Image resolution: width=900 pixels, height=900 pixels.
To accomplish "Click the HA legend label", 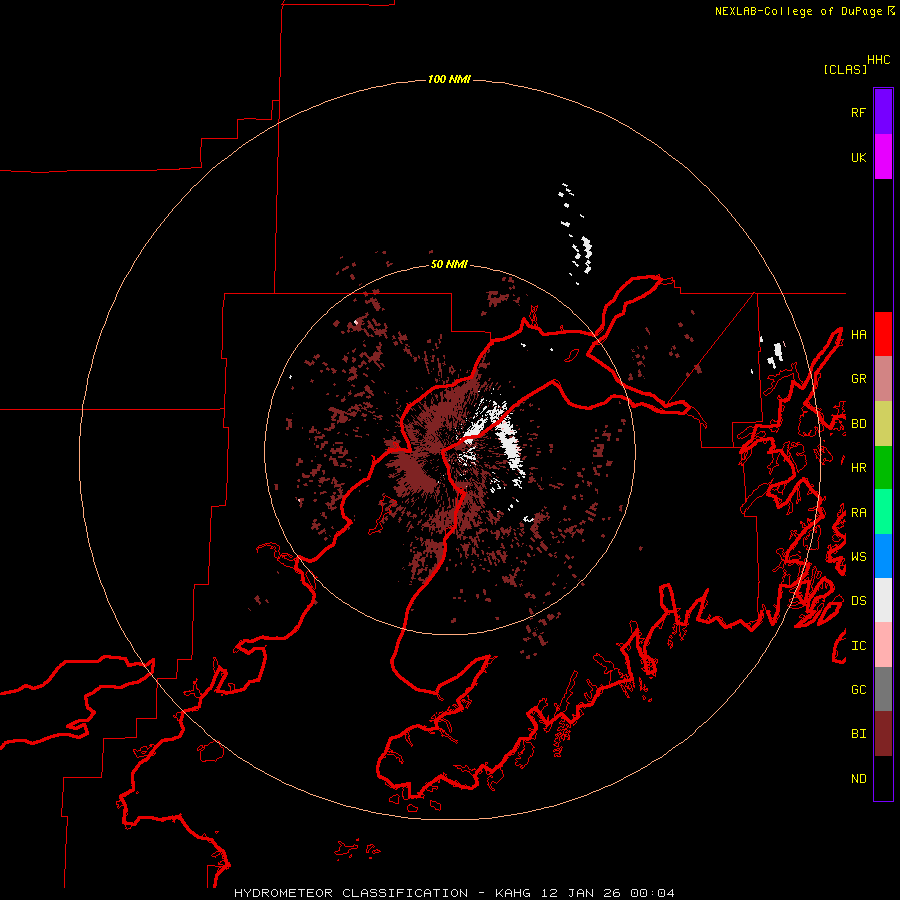I will click(x=858, y=335).
